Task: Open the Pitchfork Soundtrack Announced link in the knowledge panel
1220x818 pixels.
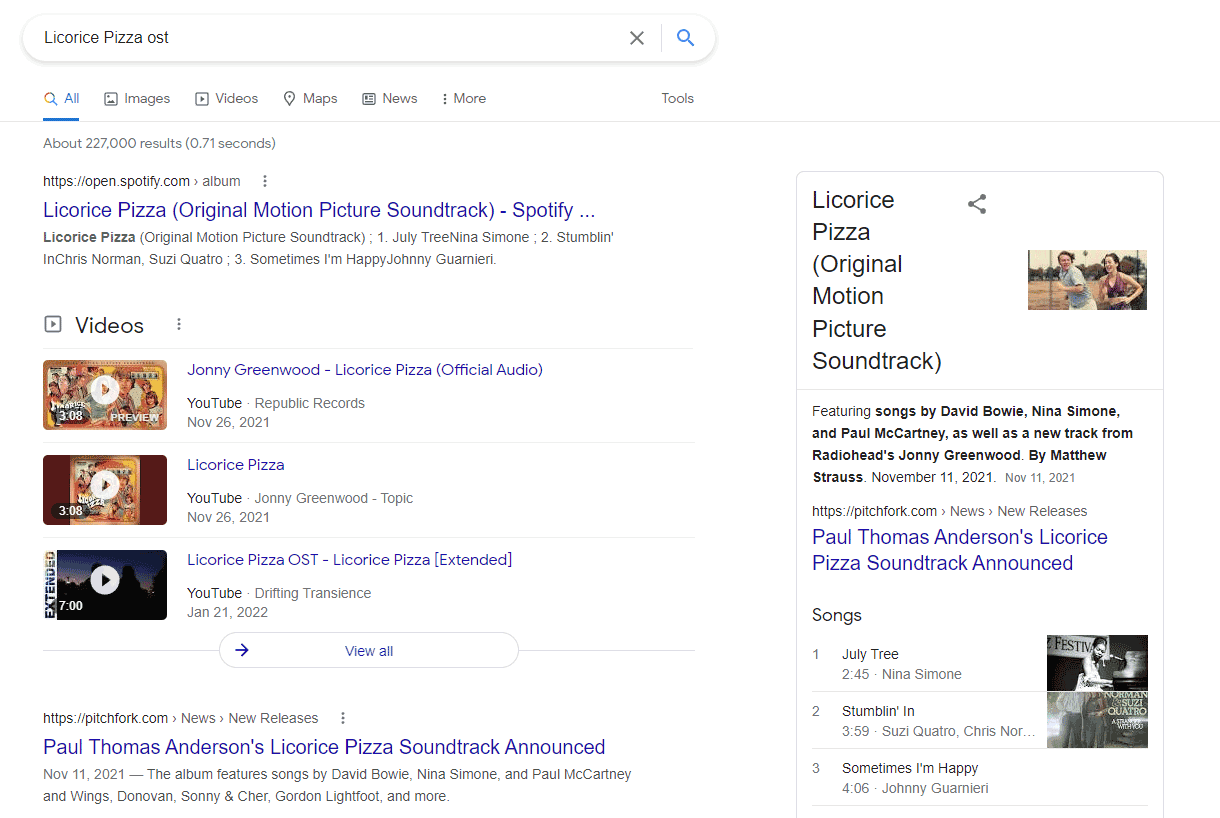Action: point(960,550)
